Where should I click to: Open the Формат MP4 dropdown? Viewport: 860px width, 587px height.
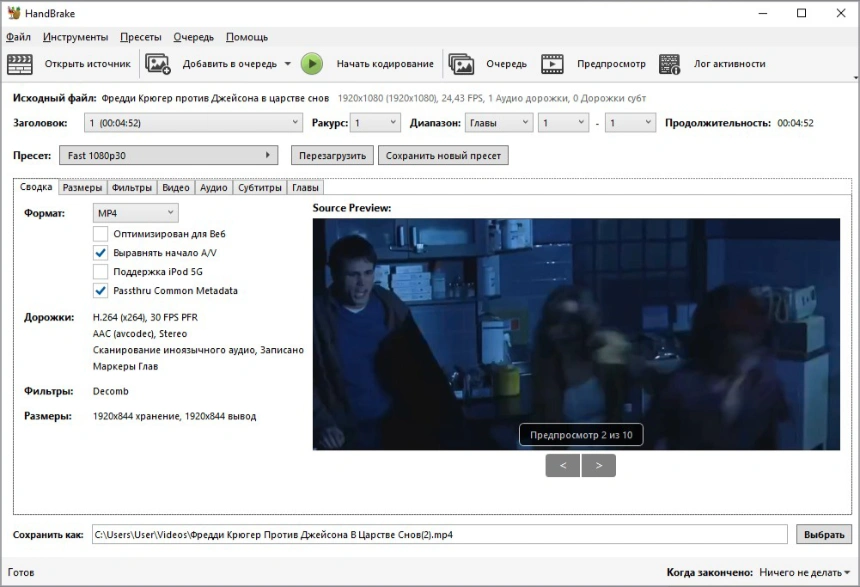[x=135, y=213]
